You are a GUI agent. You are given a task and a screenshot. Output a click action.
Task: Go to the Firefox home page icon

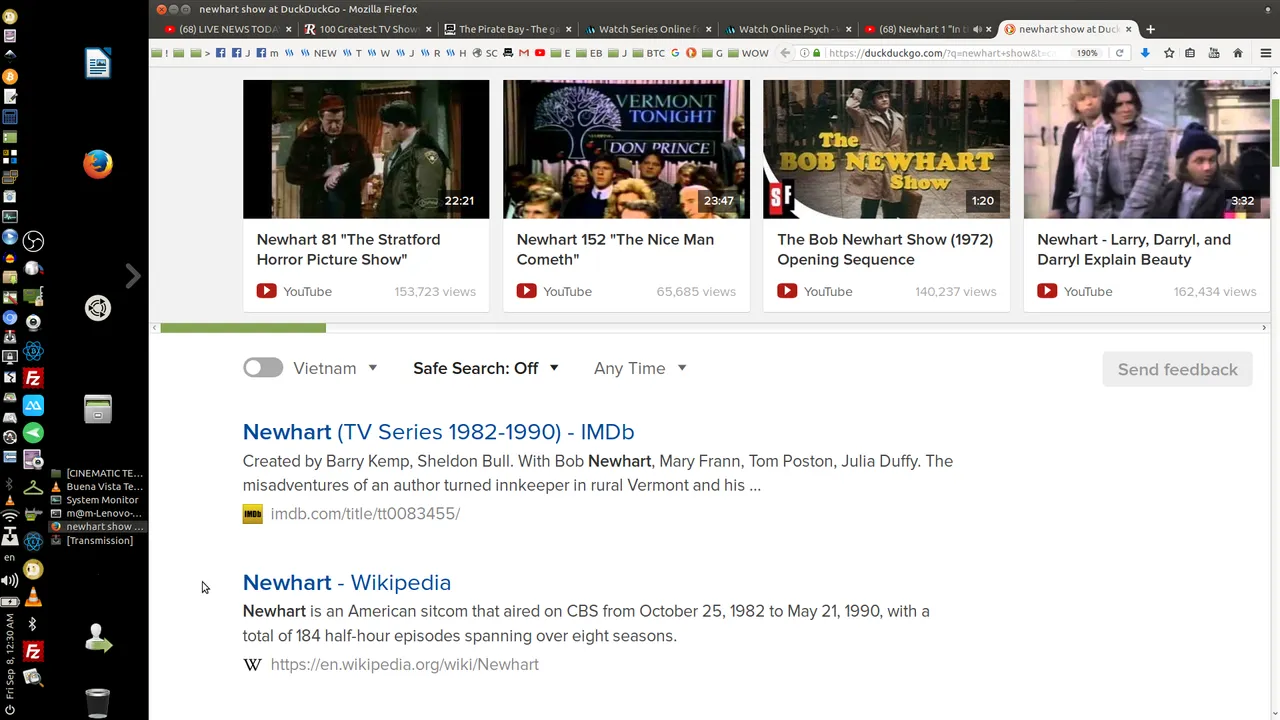click(1238, 53)
